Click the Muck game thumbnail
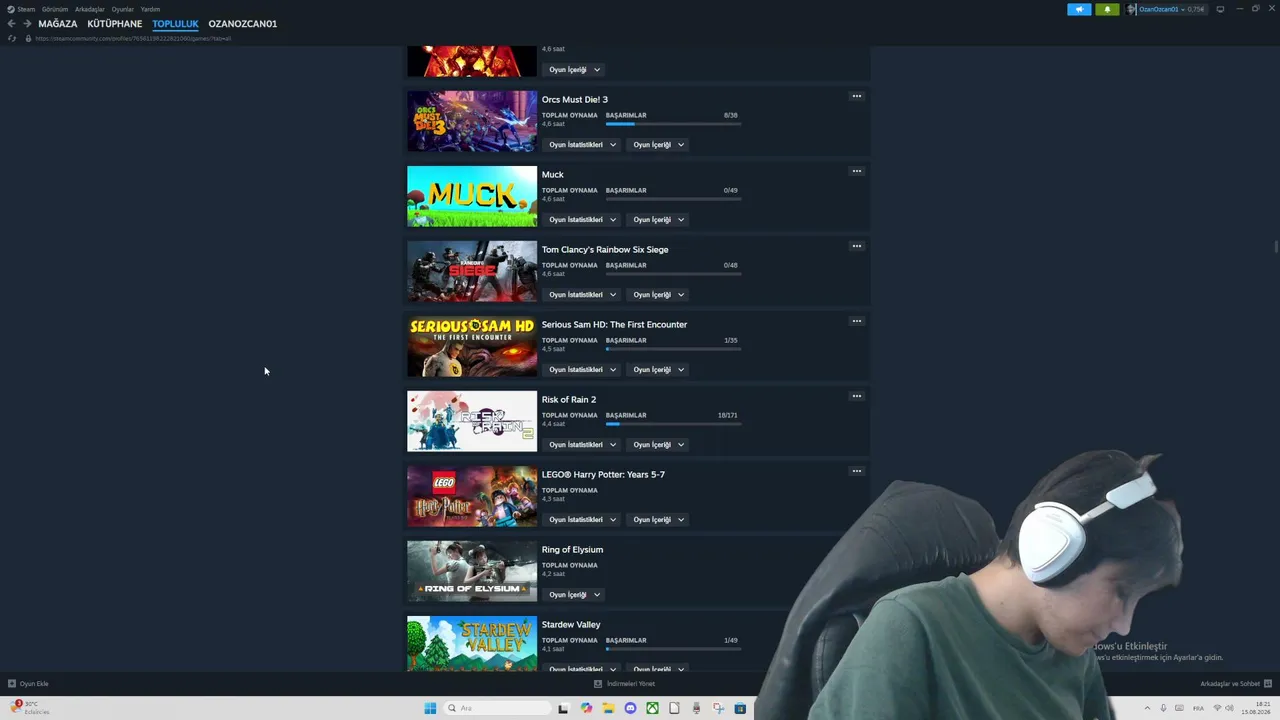This screenshot has width=1280, height=720. pyautogui.click(x=472, y=196)
